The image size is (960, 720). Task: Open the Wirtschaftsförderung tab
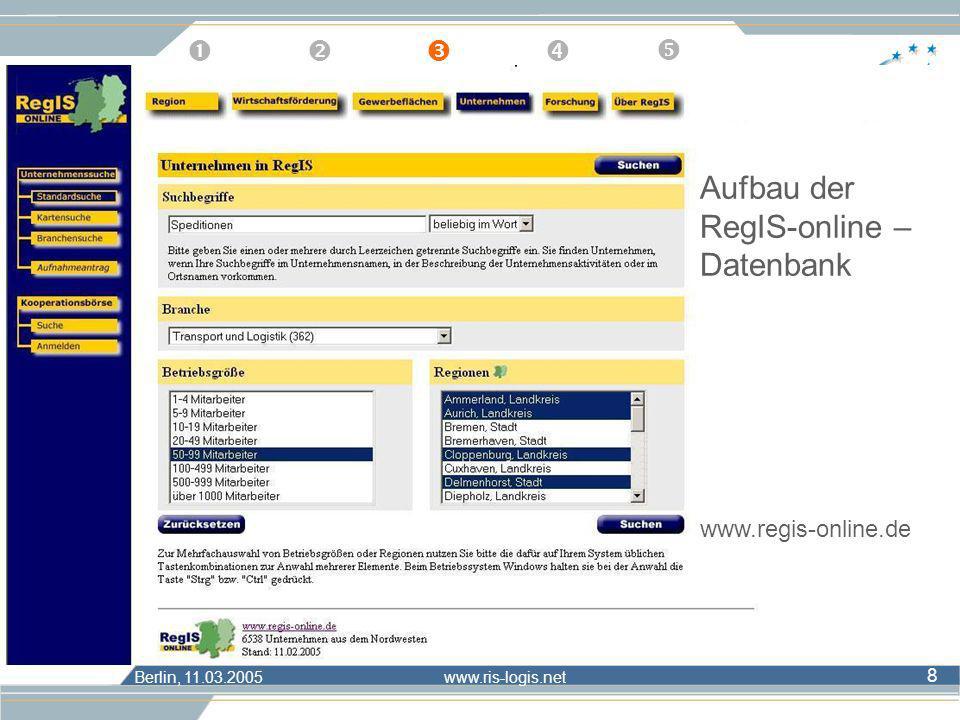click(285, 101)
